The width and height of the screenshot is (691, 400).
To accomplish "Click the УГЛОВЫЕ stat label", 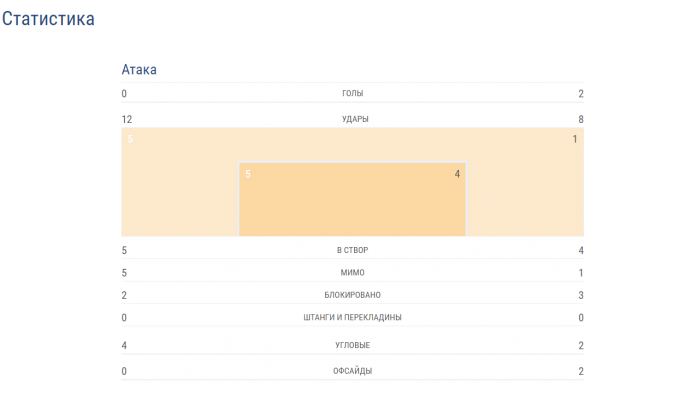I will tap(352, 345).
